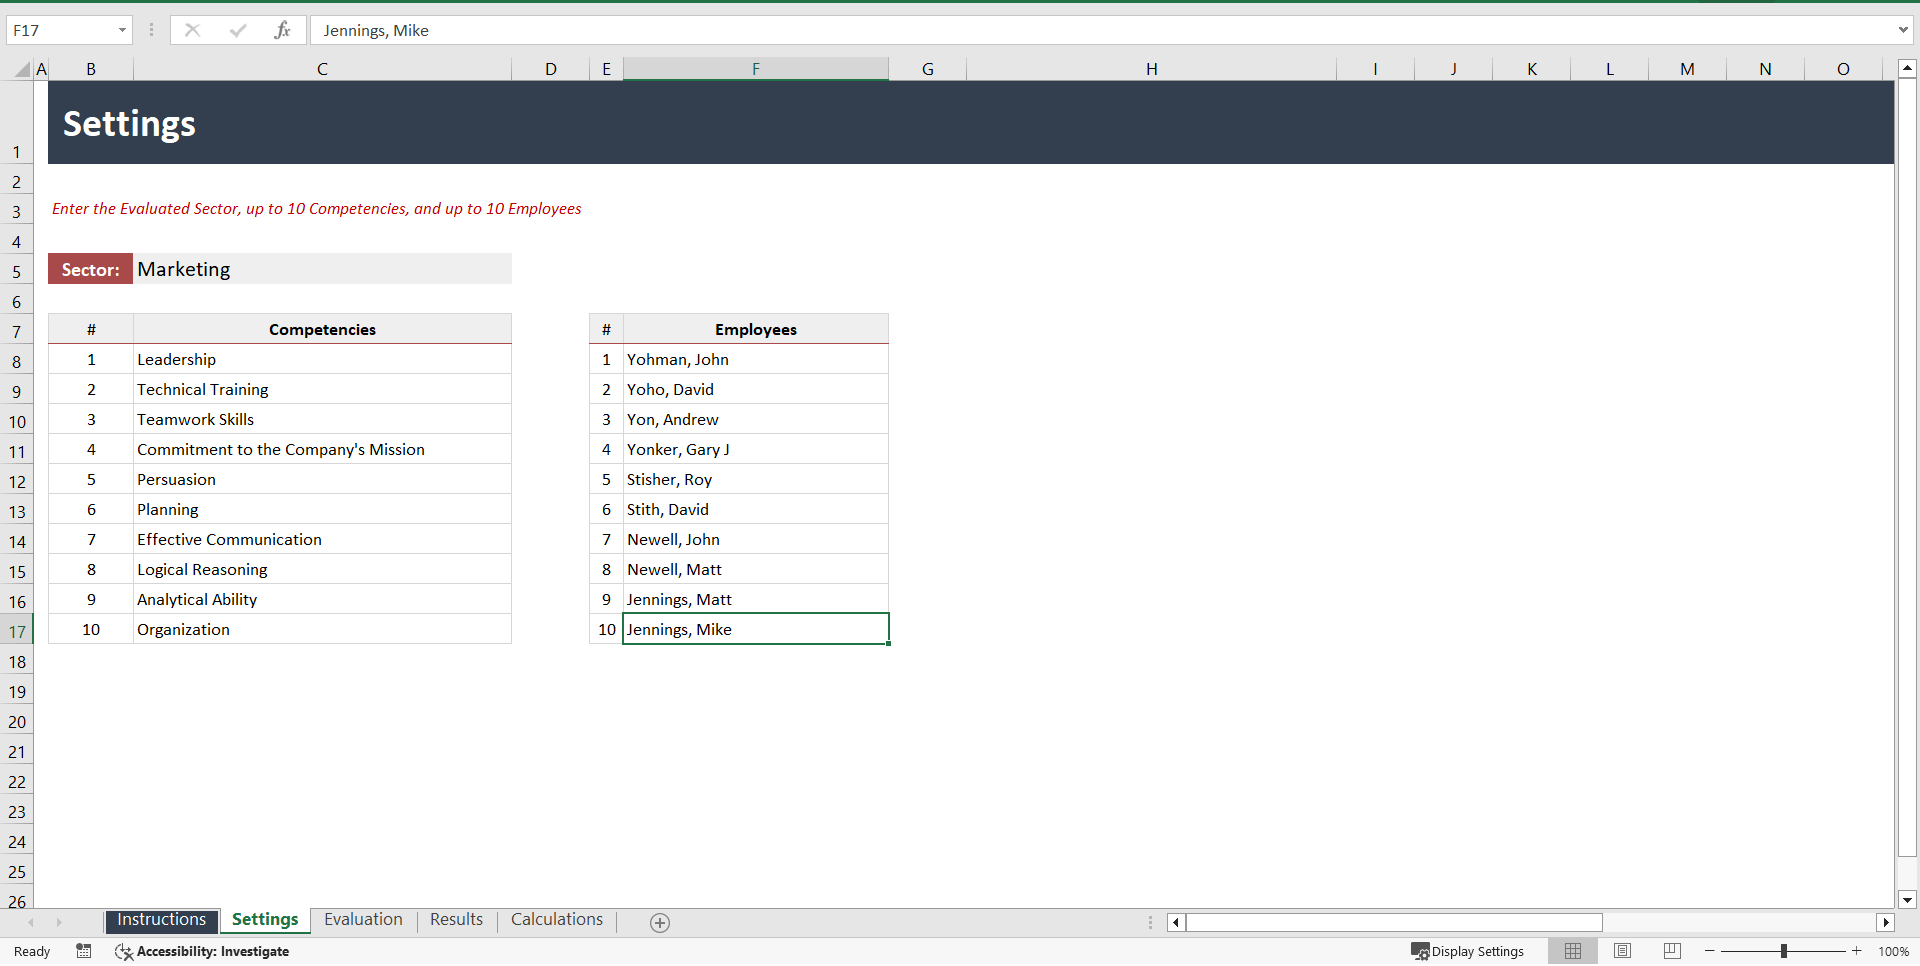Add a new sheet with plus icon
The height and width of the screenshot is (966, 1920).
660,923
